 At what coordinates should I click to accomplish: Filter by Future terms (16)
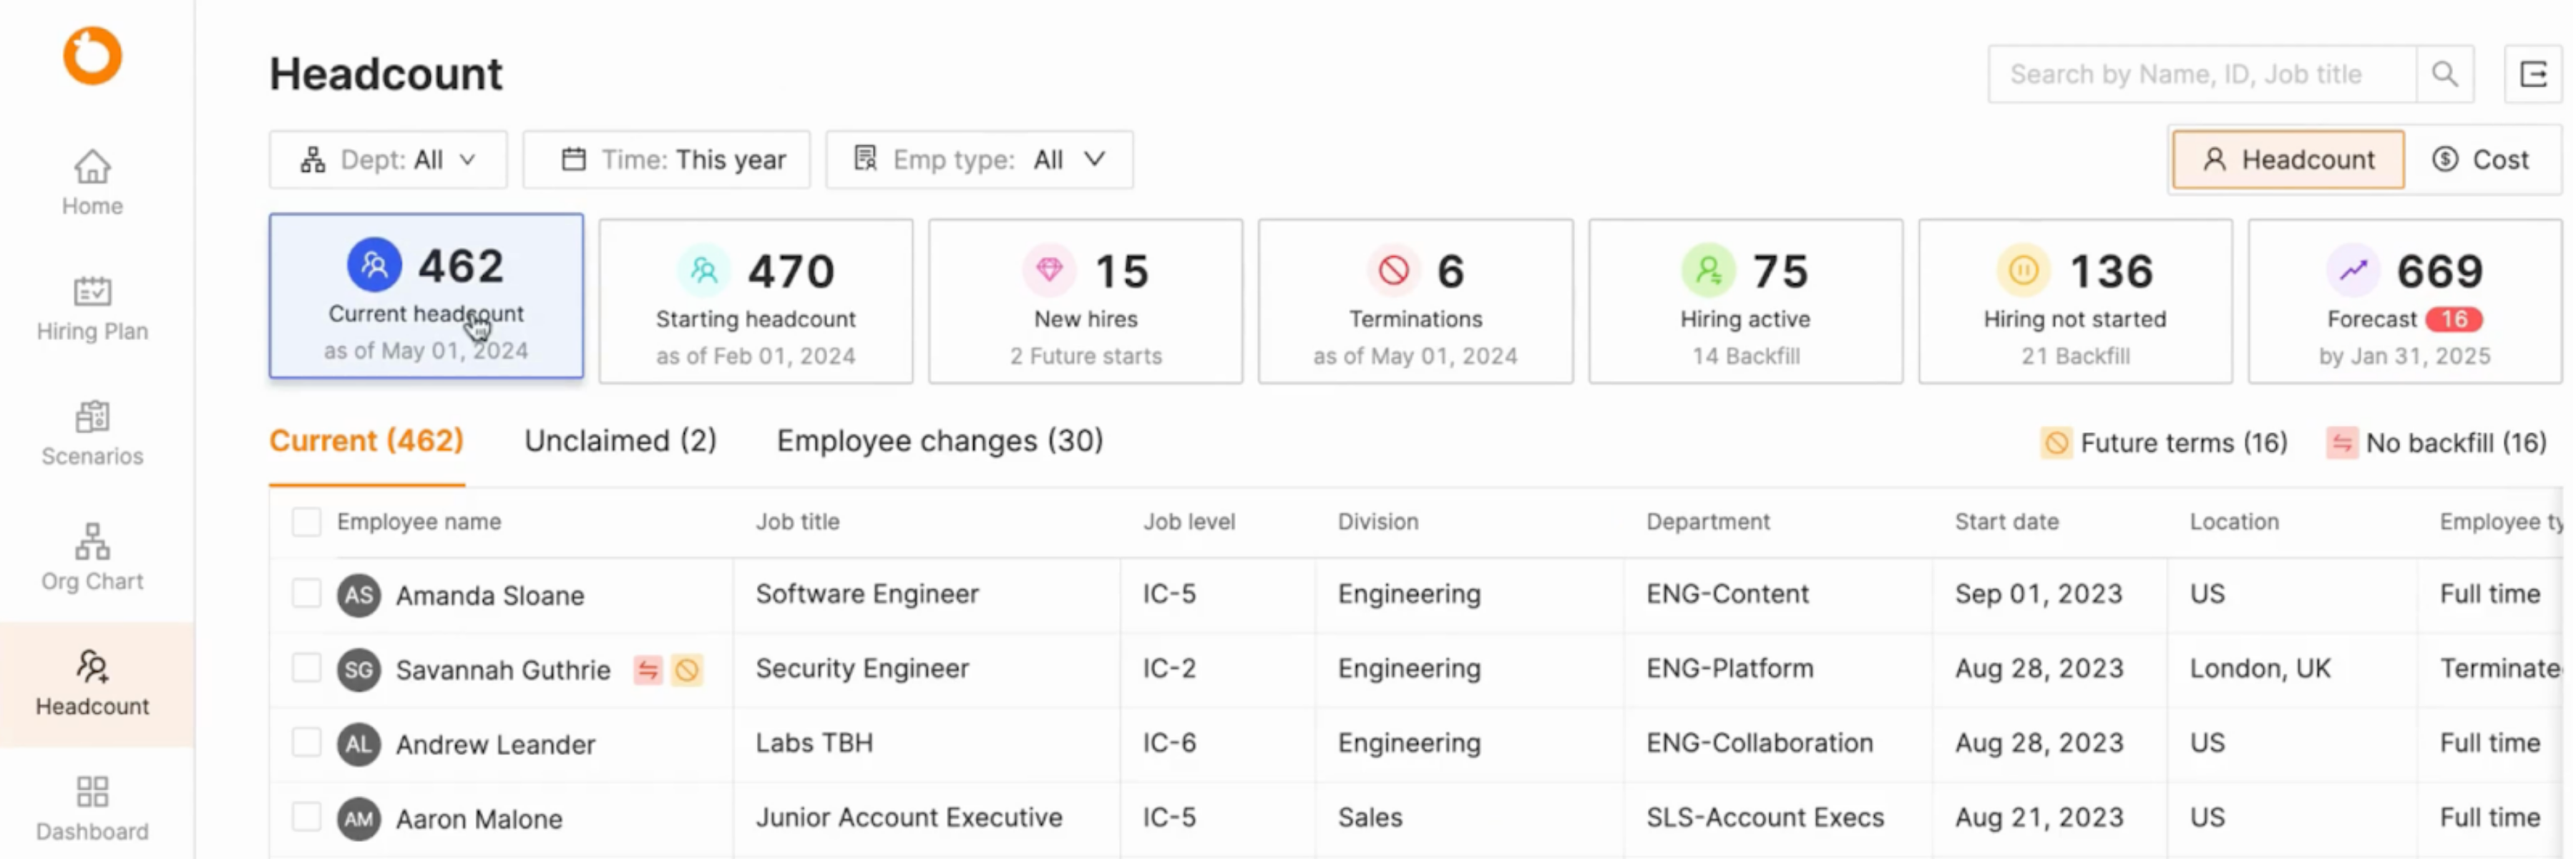[x=2164, y=443]
